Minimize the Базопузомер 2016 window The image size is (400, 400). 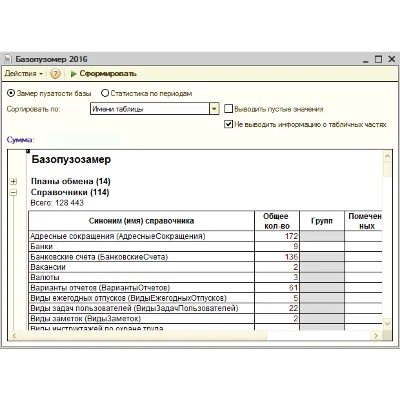click(366, 60)
